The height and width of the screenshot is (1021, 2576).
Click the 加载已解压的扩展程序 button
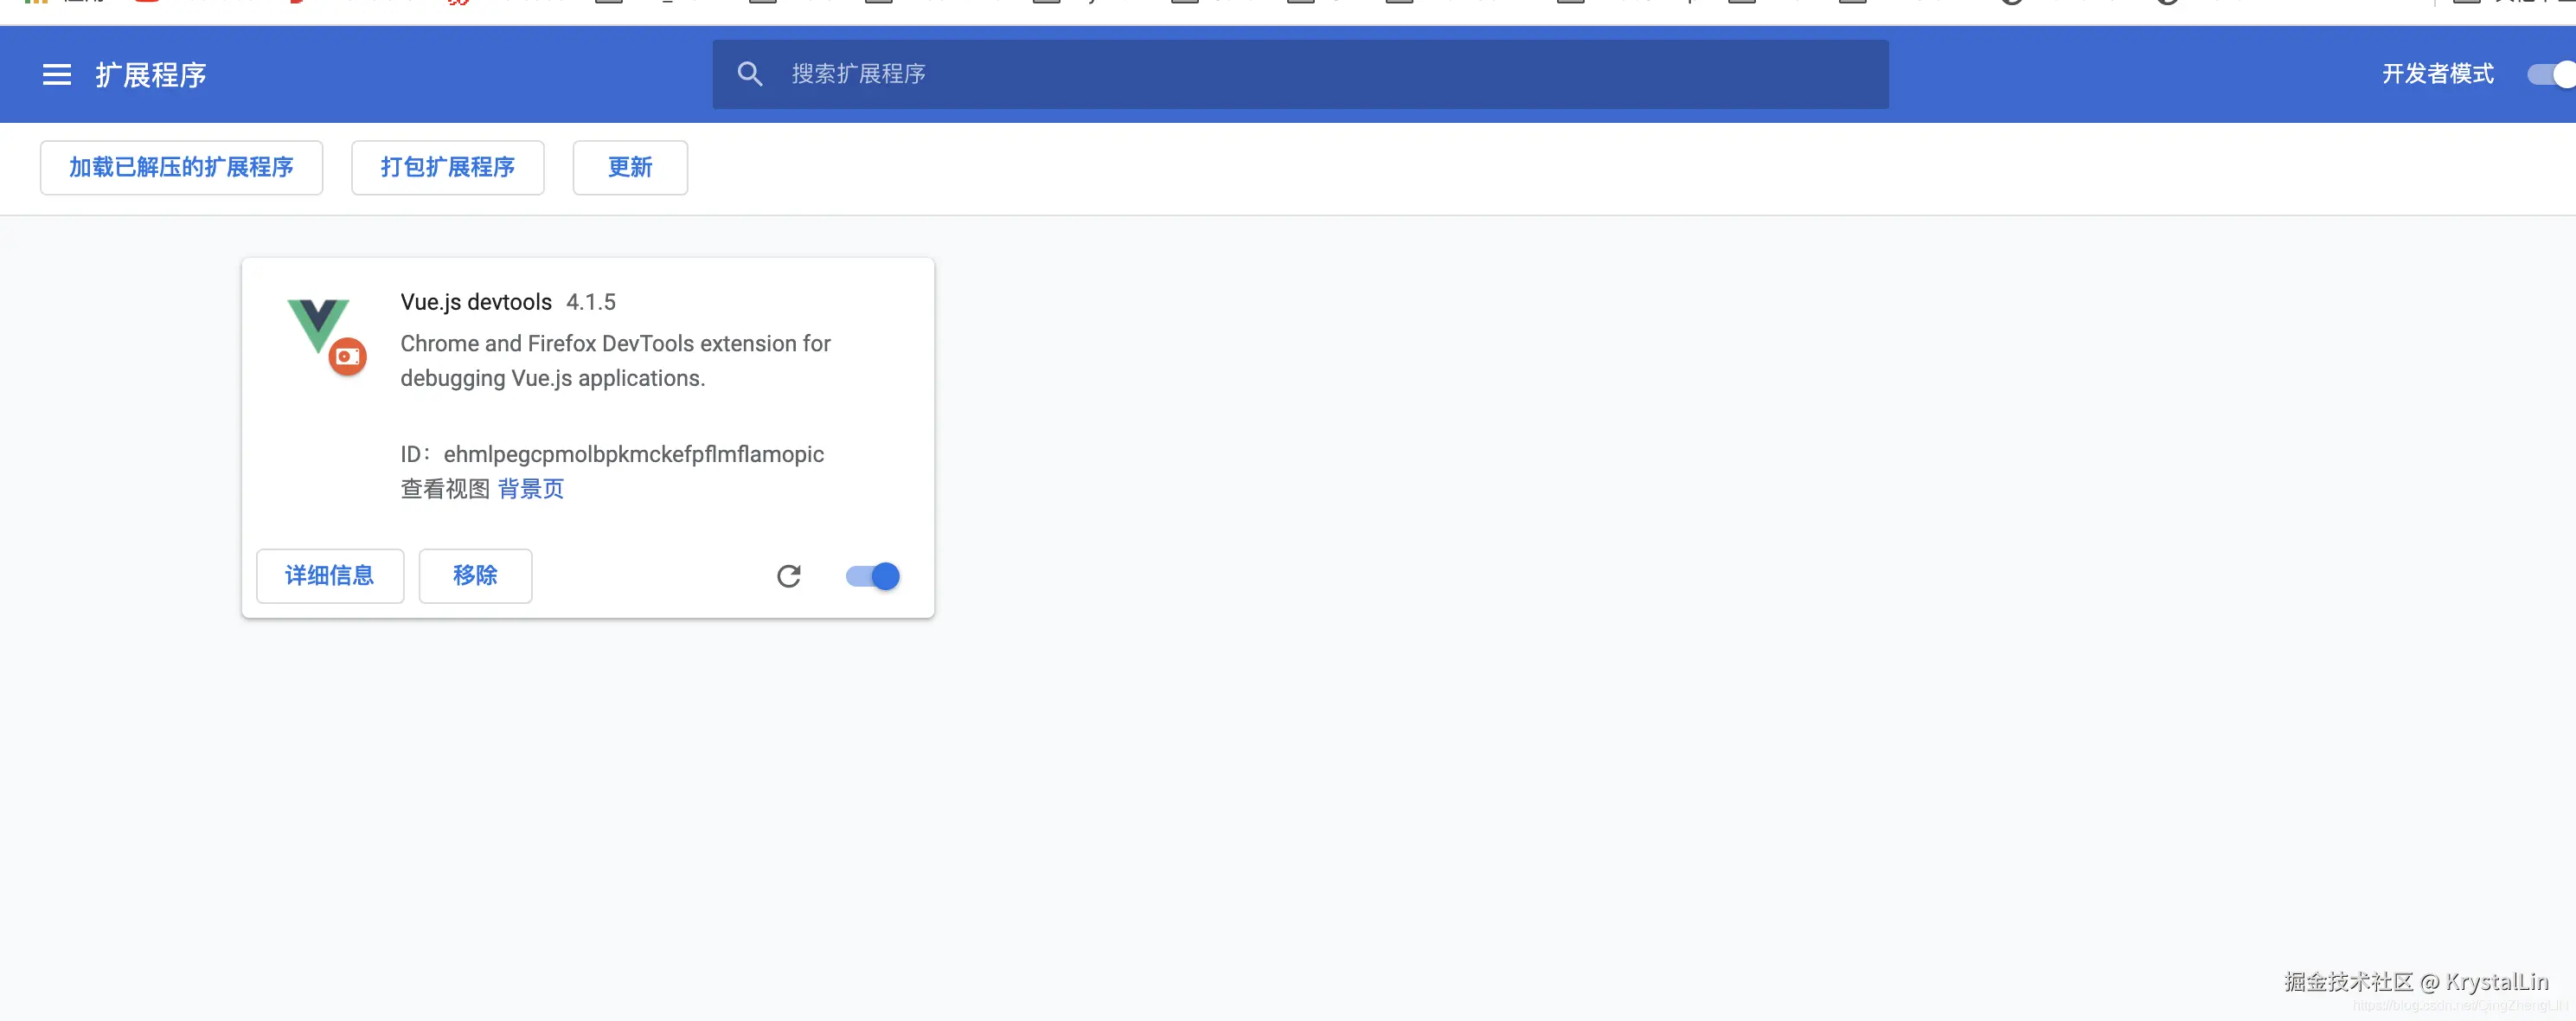(181, 168)
